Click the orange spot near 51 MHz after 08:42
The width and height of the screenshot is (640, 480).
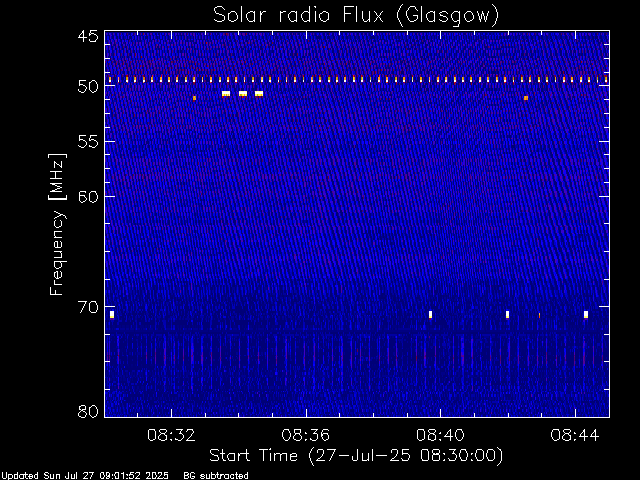[526, 98]
